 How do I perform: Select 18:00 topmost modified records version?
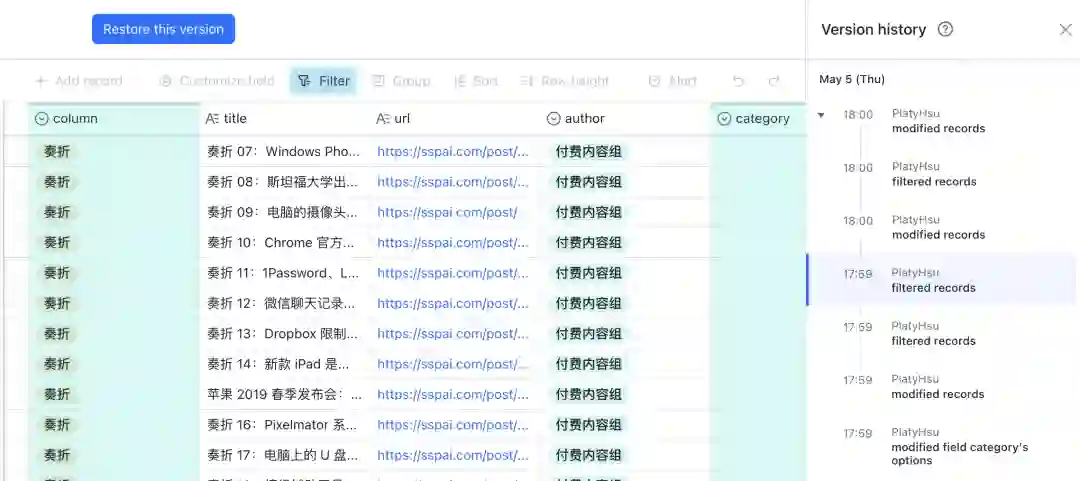pos(940,121)
